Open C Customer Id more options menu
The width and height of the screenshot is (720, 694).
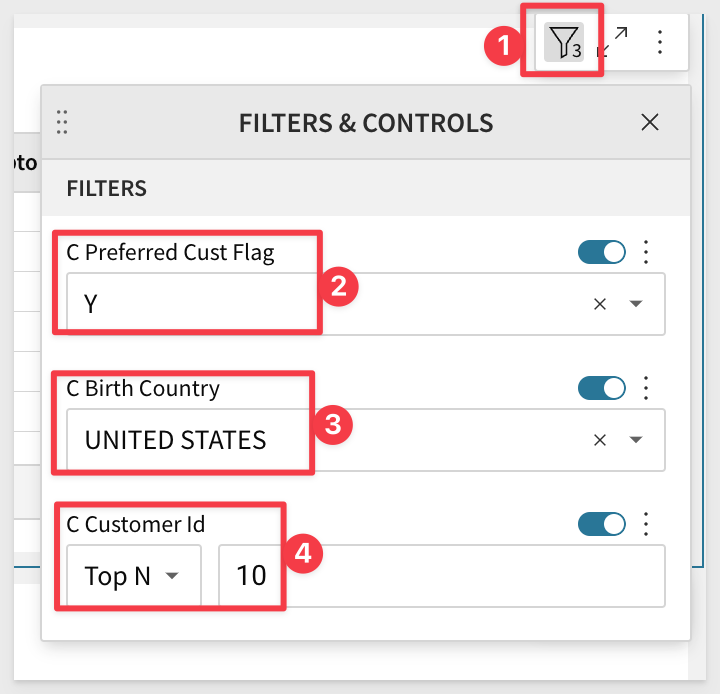(646, 524)
